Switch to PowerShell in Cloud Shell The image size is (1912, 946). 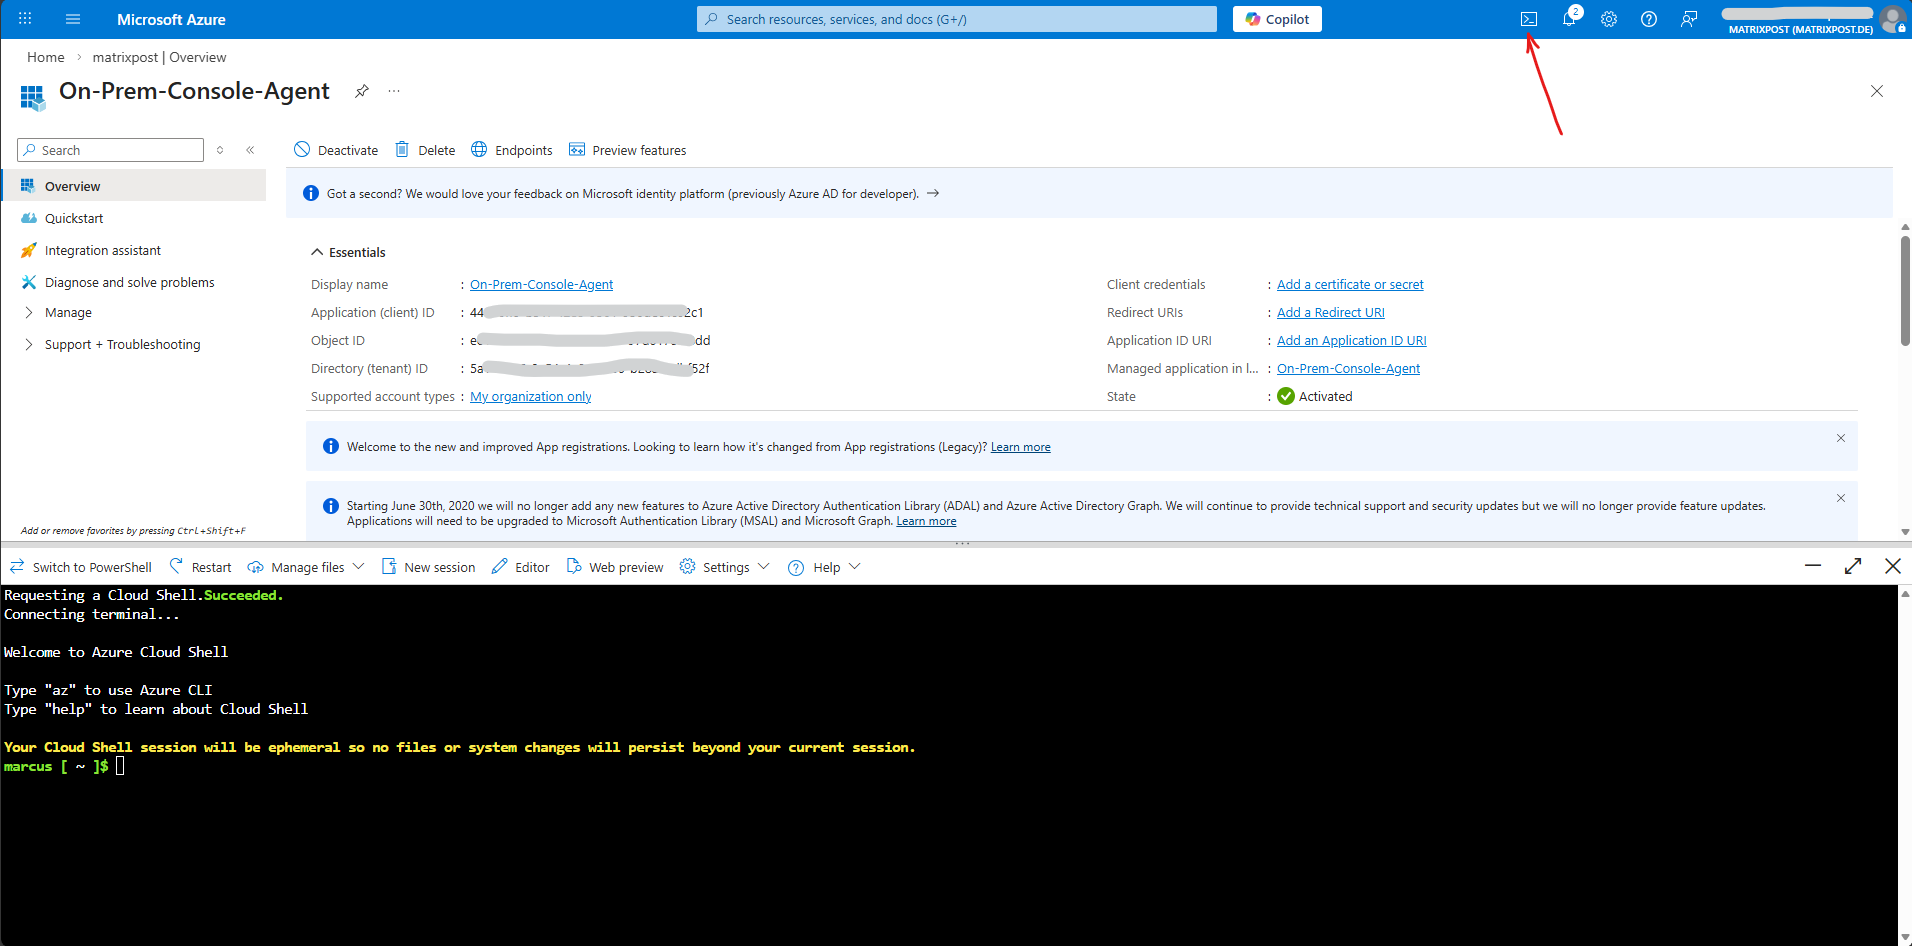pos(81,567)
